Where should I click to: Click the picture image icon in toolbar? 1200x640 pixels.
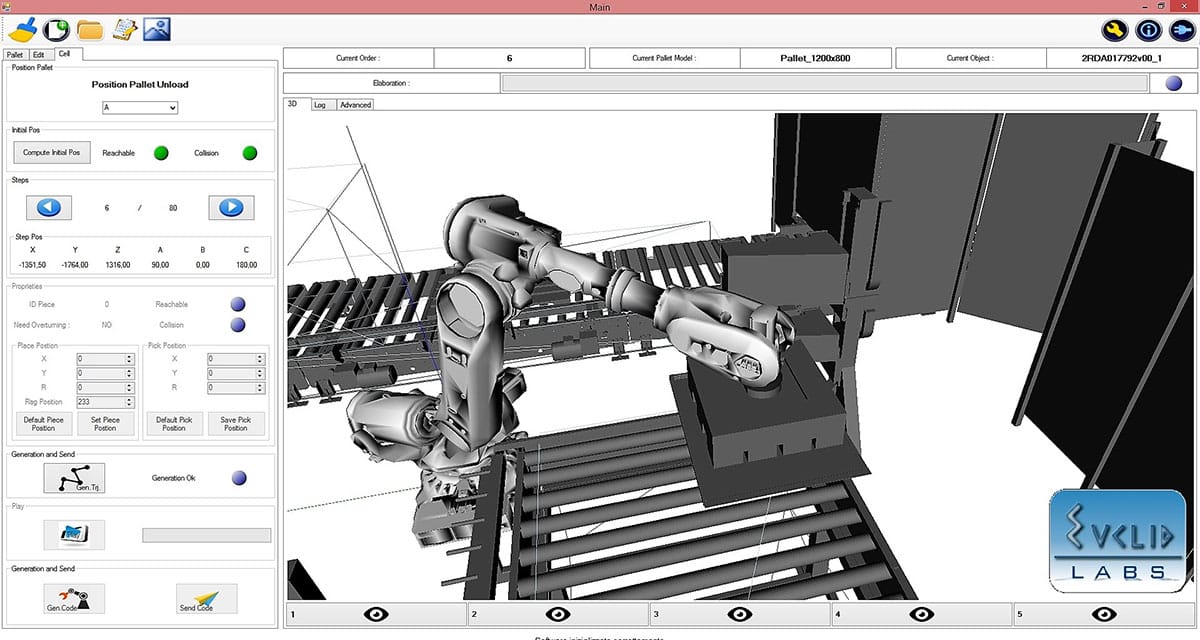click(158, 30)
